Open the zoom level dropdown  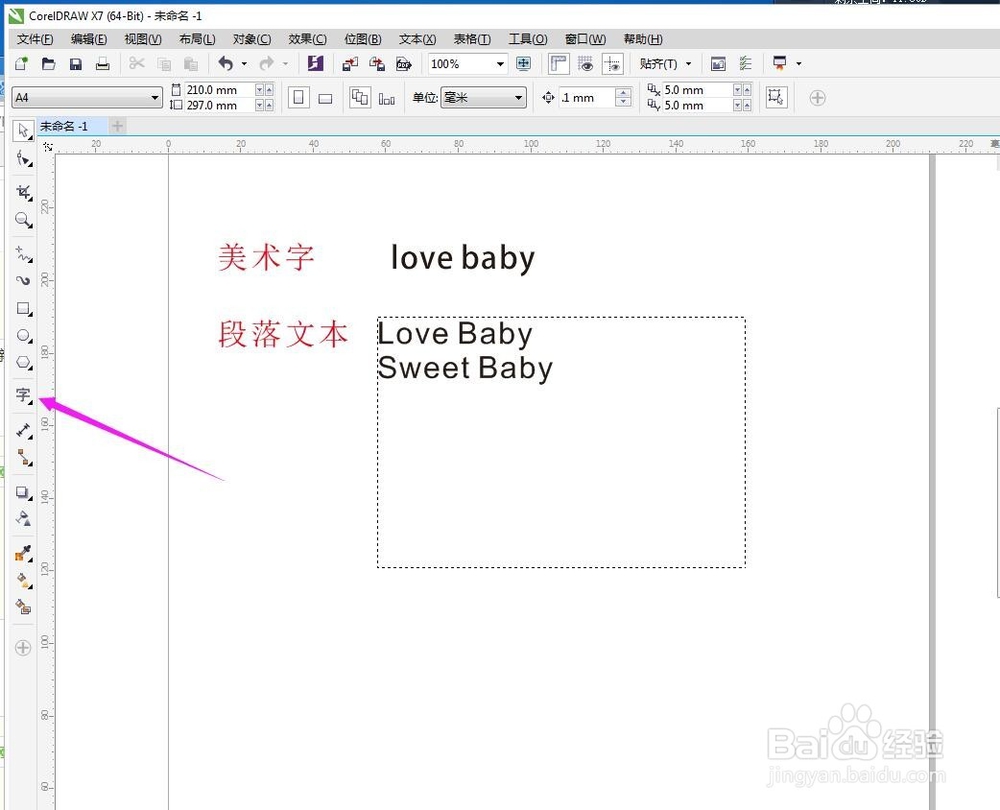tap(501, 64)
